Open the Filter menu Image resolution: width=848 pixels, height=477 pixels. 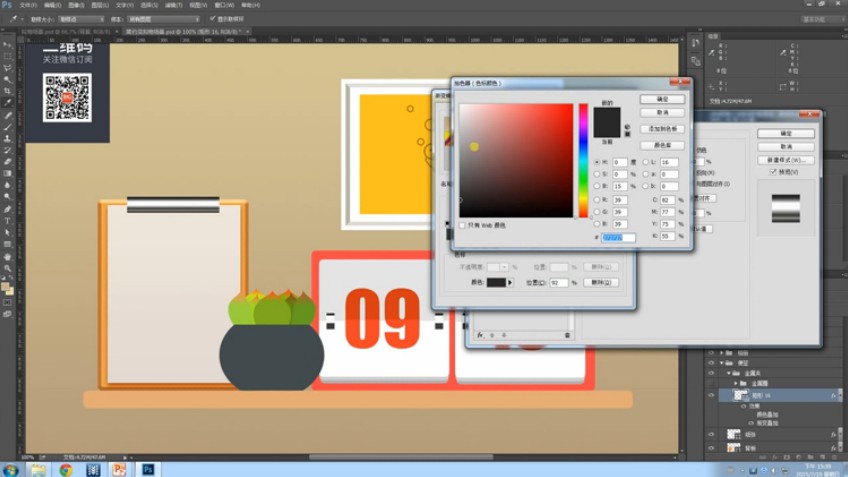tap(173, 5)
